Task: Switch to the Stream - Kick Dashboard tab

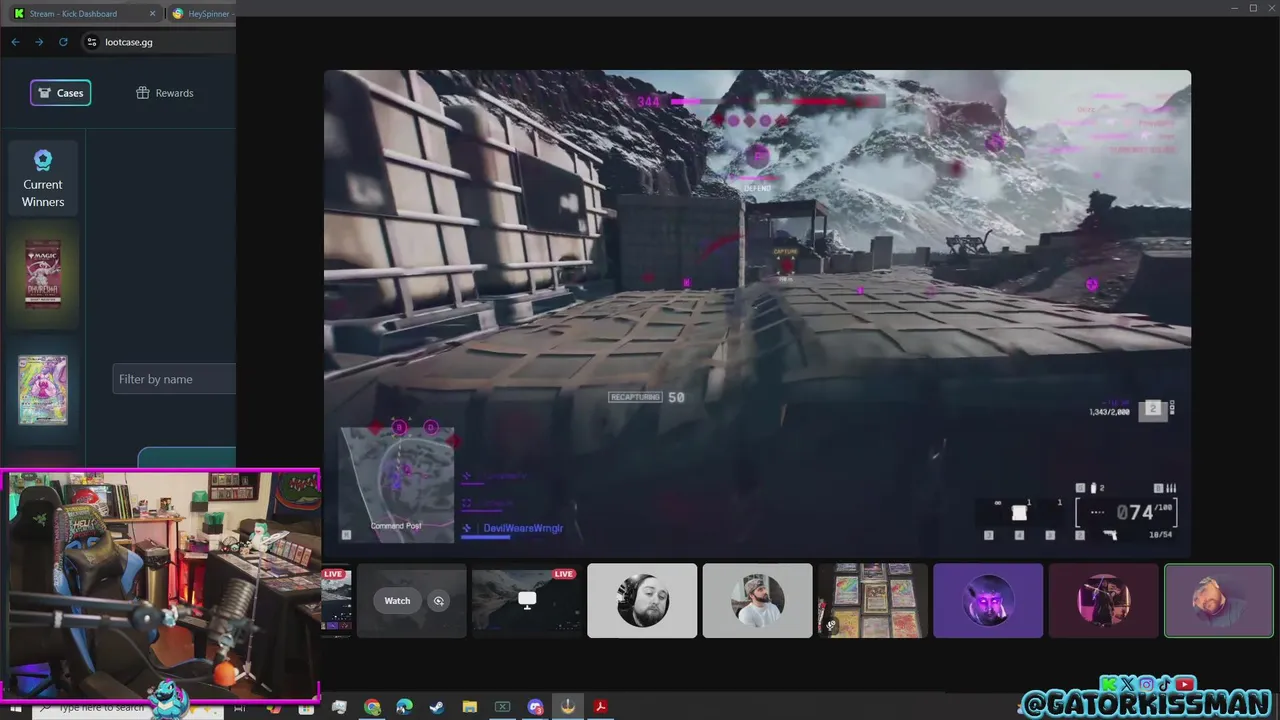Action: (84, 13)
